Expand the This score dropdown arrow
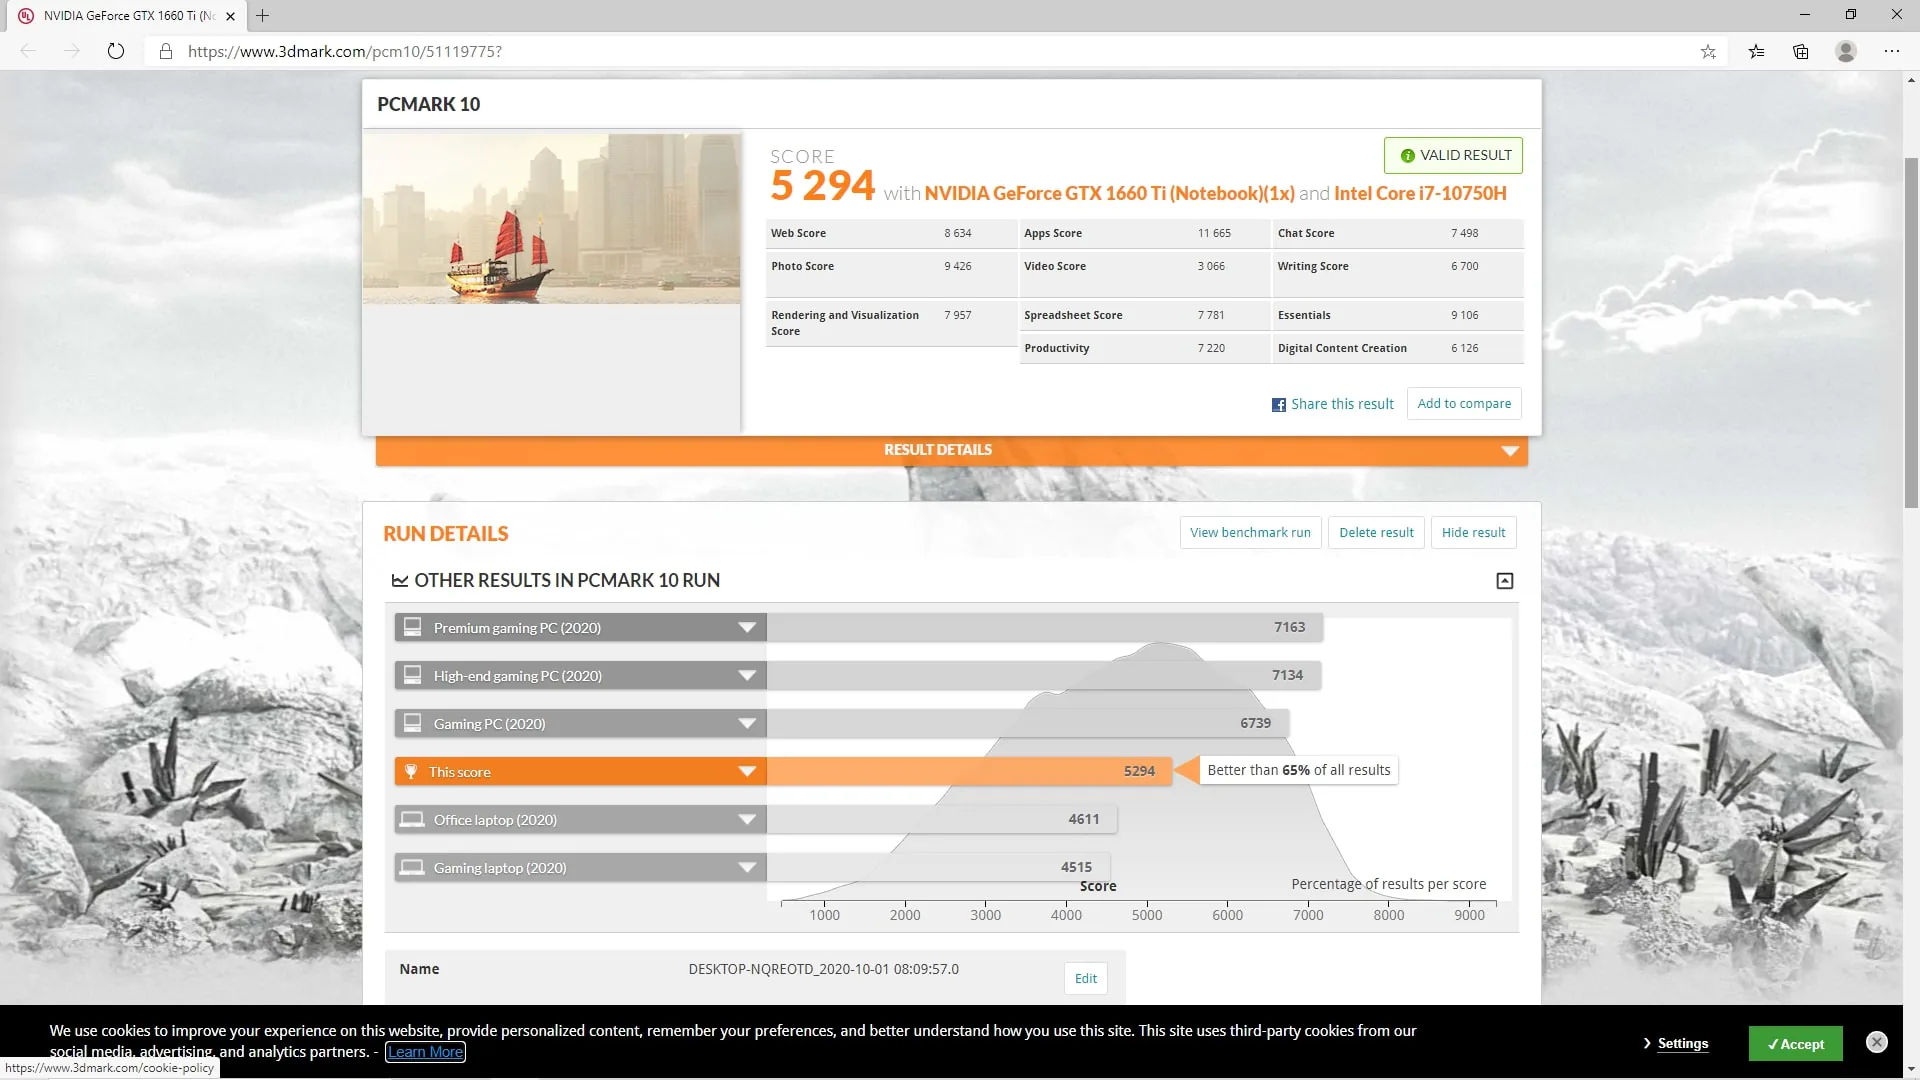 746,771
